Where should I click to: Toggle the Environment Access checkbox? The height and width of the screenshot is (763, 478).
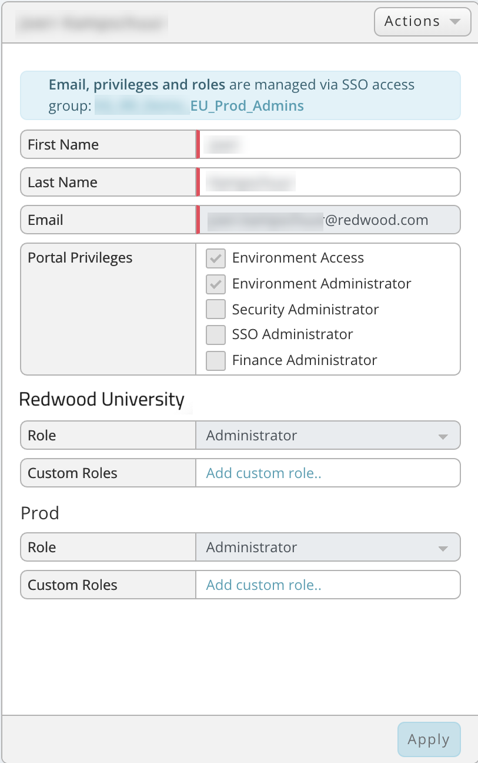(216, 258)
